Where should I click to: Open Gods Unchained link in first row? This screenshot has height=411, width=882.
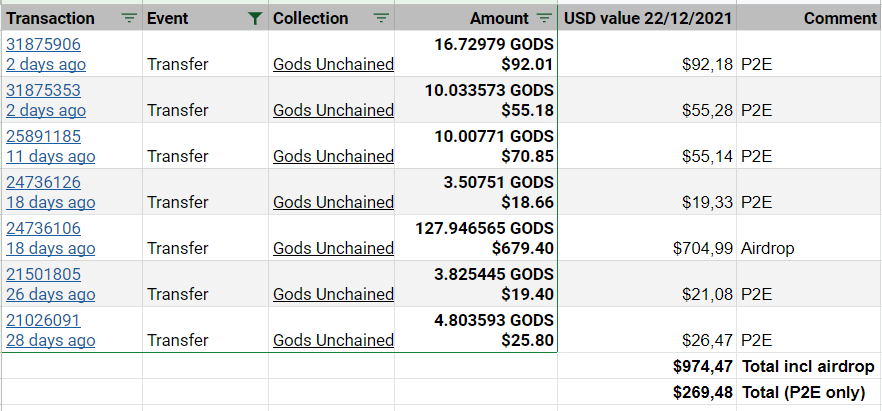point(334,65)
